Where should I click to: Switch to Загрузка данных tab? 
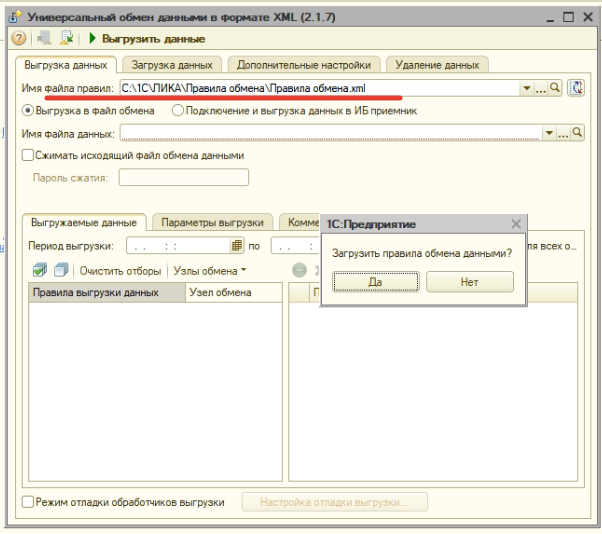pyautogui.click(x=172, y=65)
